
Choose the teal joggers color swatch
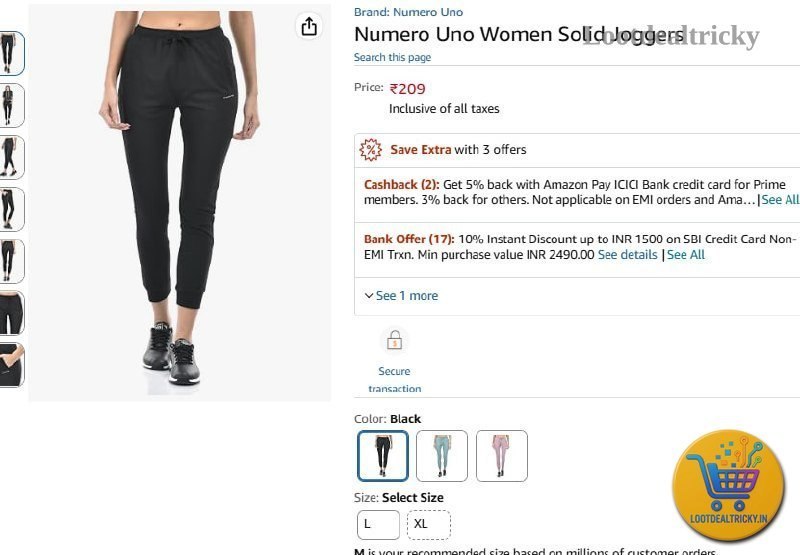(x=442, y=456)
